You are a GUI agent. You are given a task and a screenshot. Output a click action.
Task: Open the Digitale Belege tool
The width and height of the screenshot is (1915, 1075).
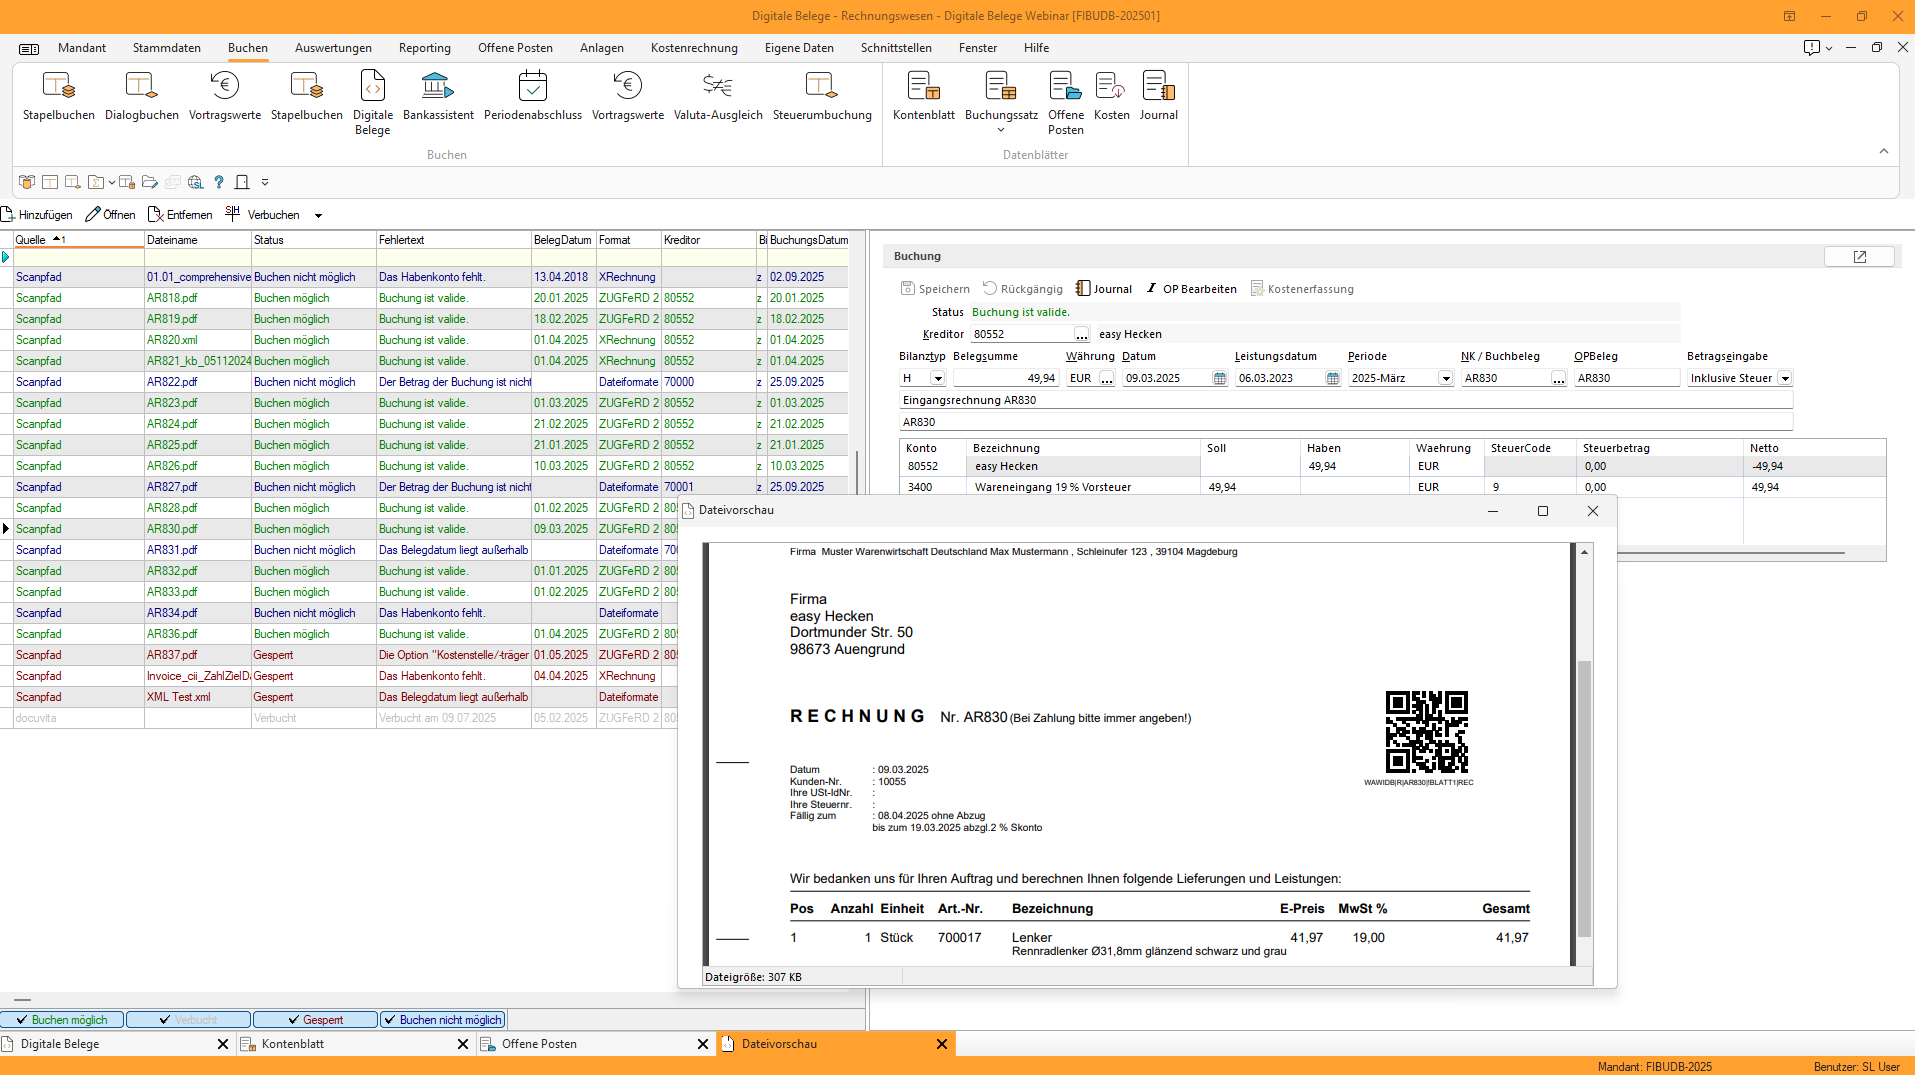tap(371, 100)
